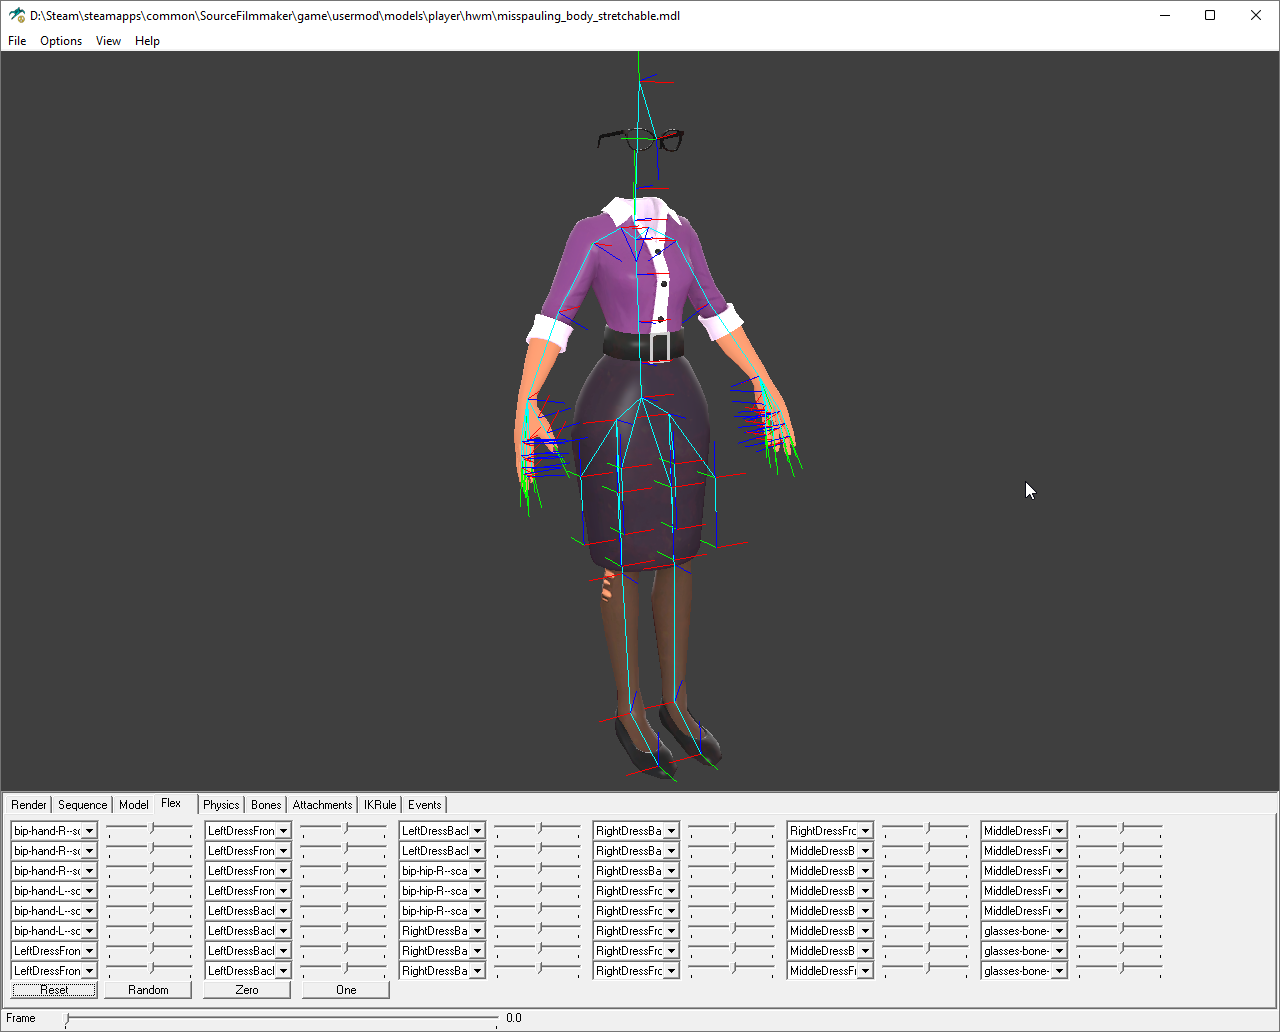Open the Attachments tab

pyautogui.click(x=322, y=805)
